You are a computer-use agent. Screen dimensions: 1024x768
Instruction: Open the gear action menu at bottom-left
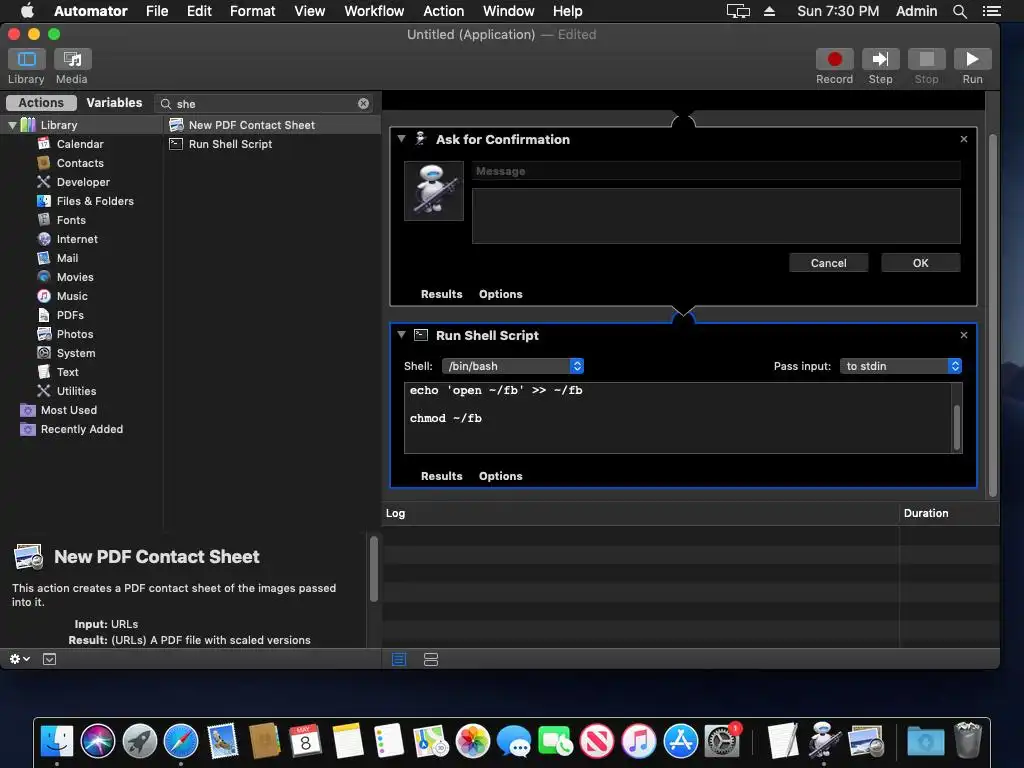pos(20,659)
